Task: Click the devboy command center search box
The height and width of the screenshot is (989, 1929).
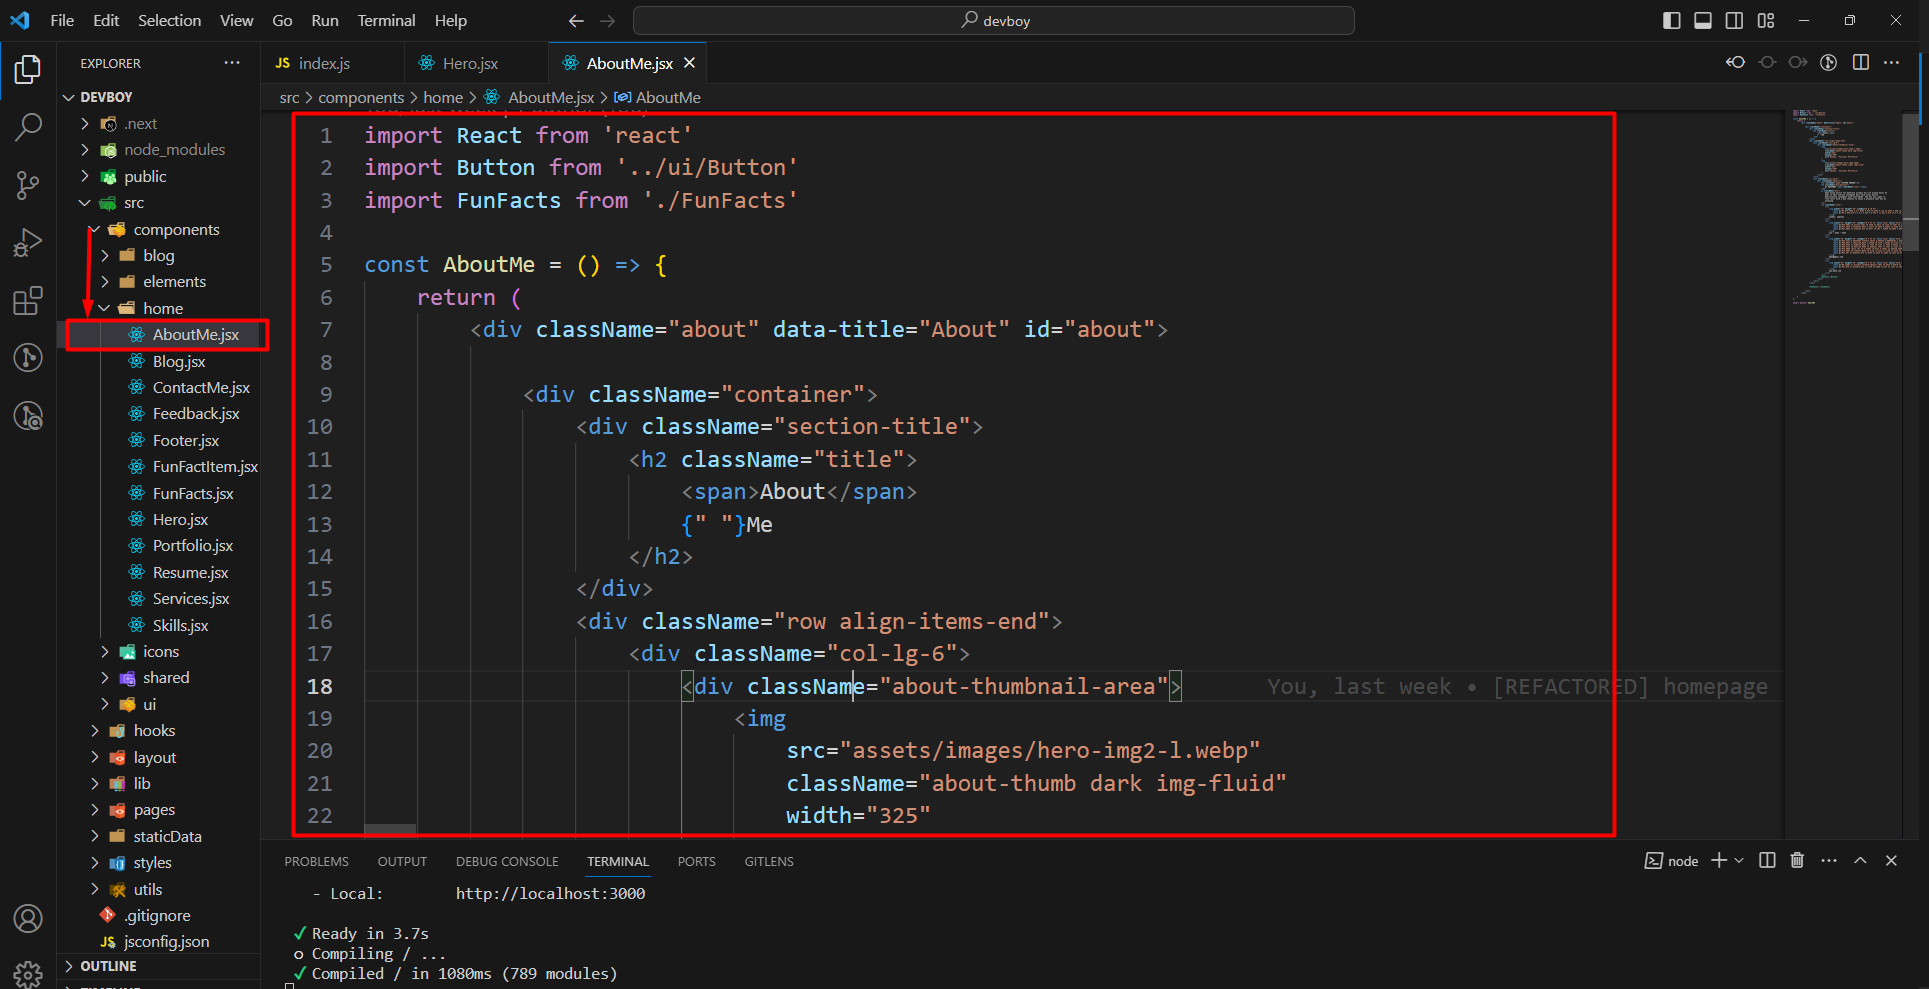Action: coord(993,21)
